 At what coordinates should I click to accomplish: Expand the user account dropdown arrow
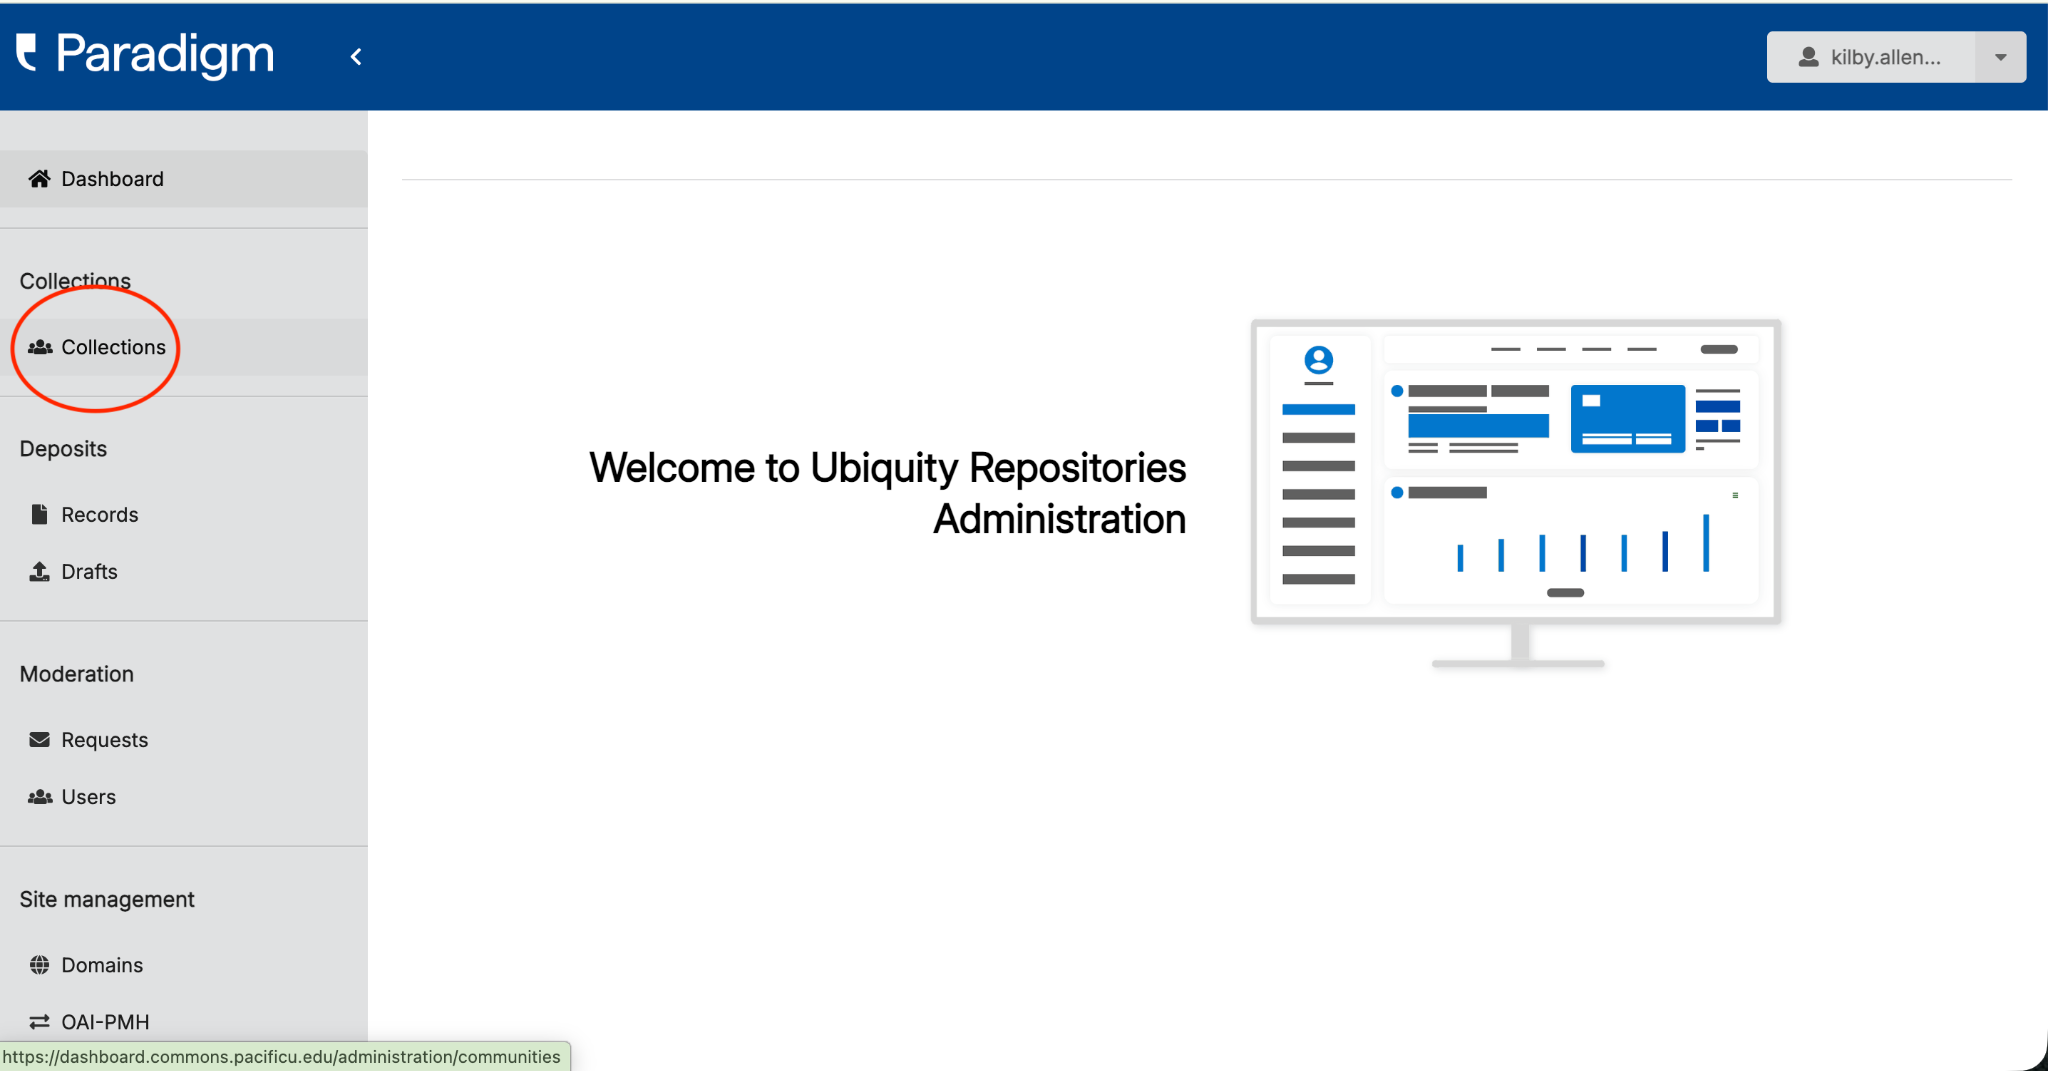2000,57
